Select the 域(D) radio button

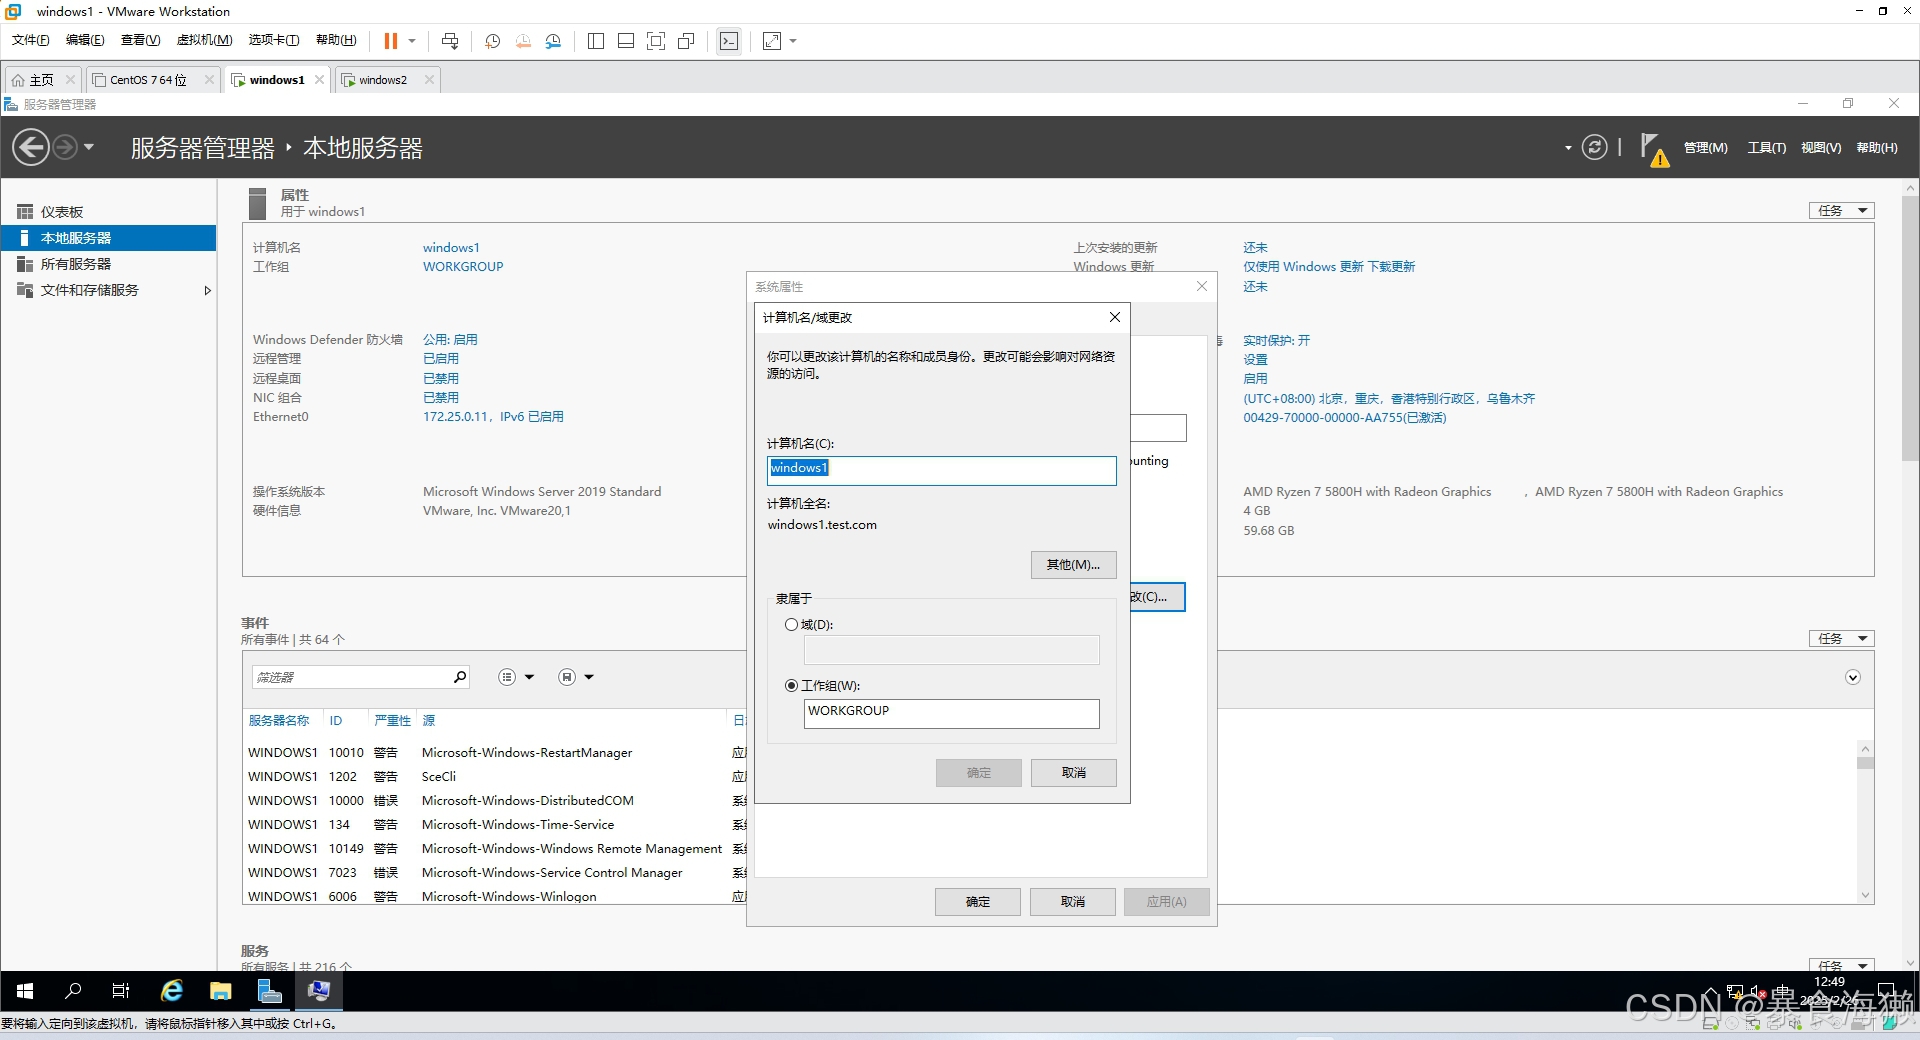click(x=791, y=625)
